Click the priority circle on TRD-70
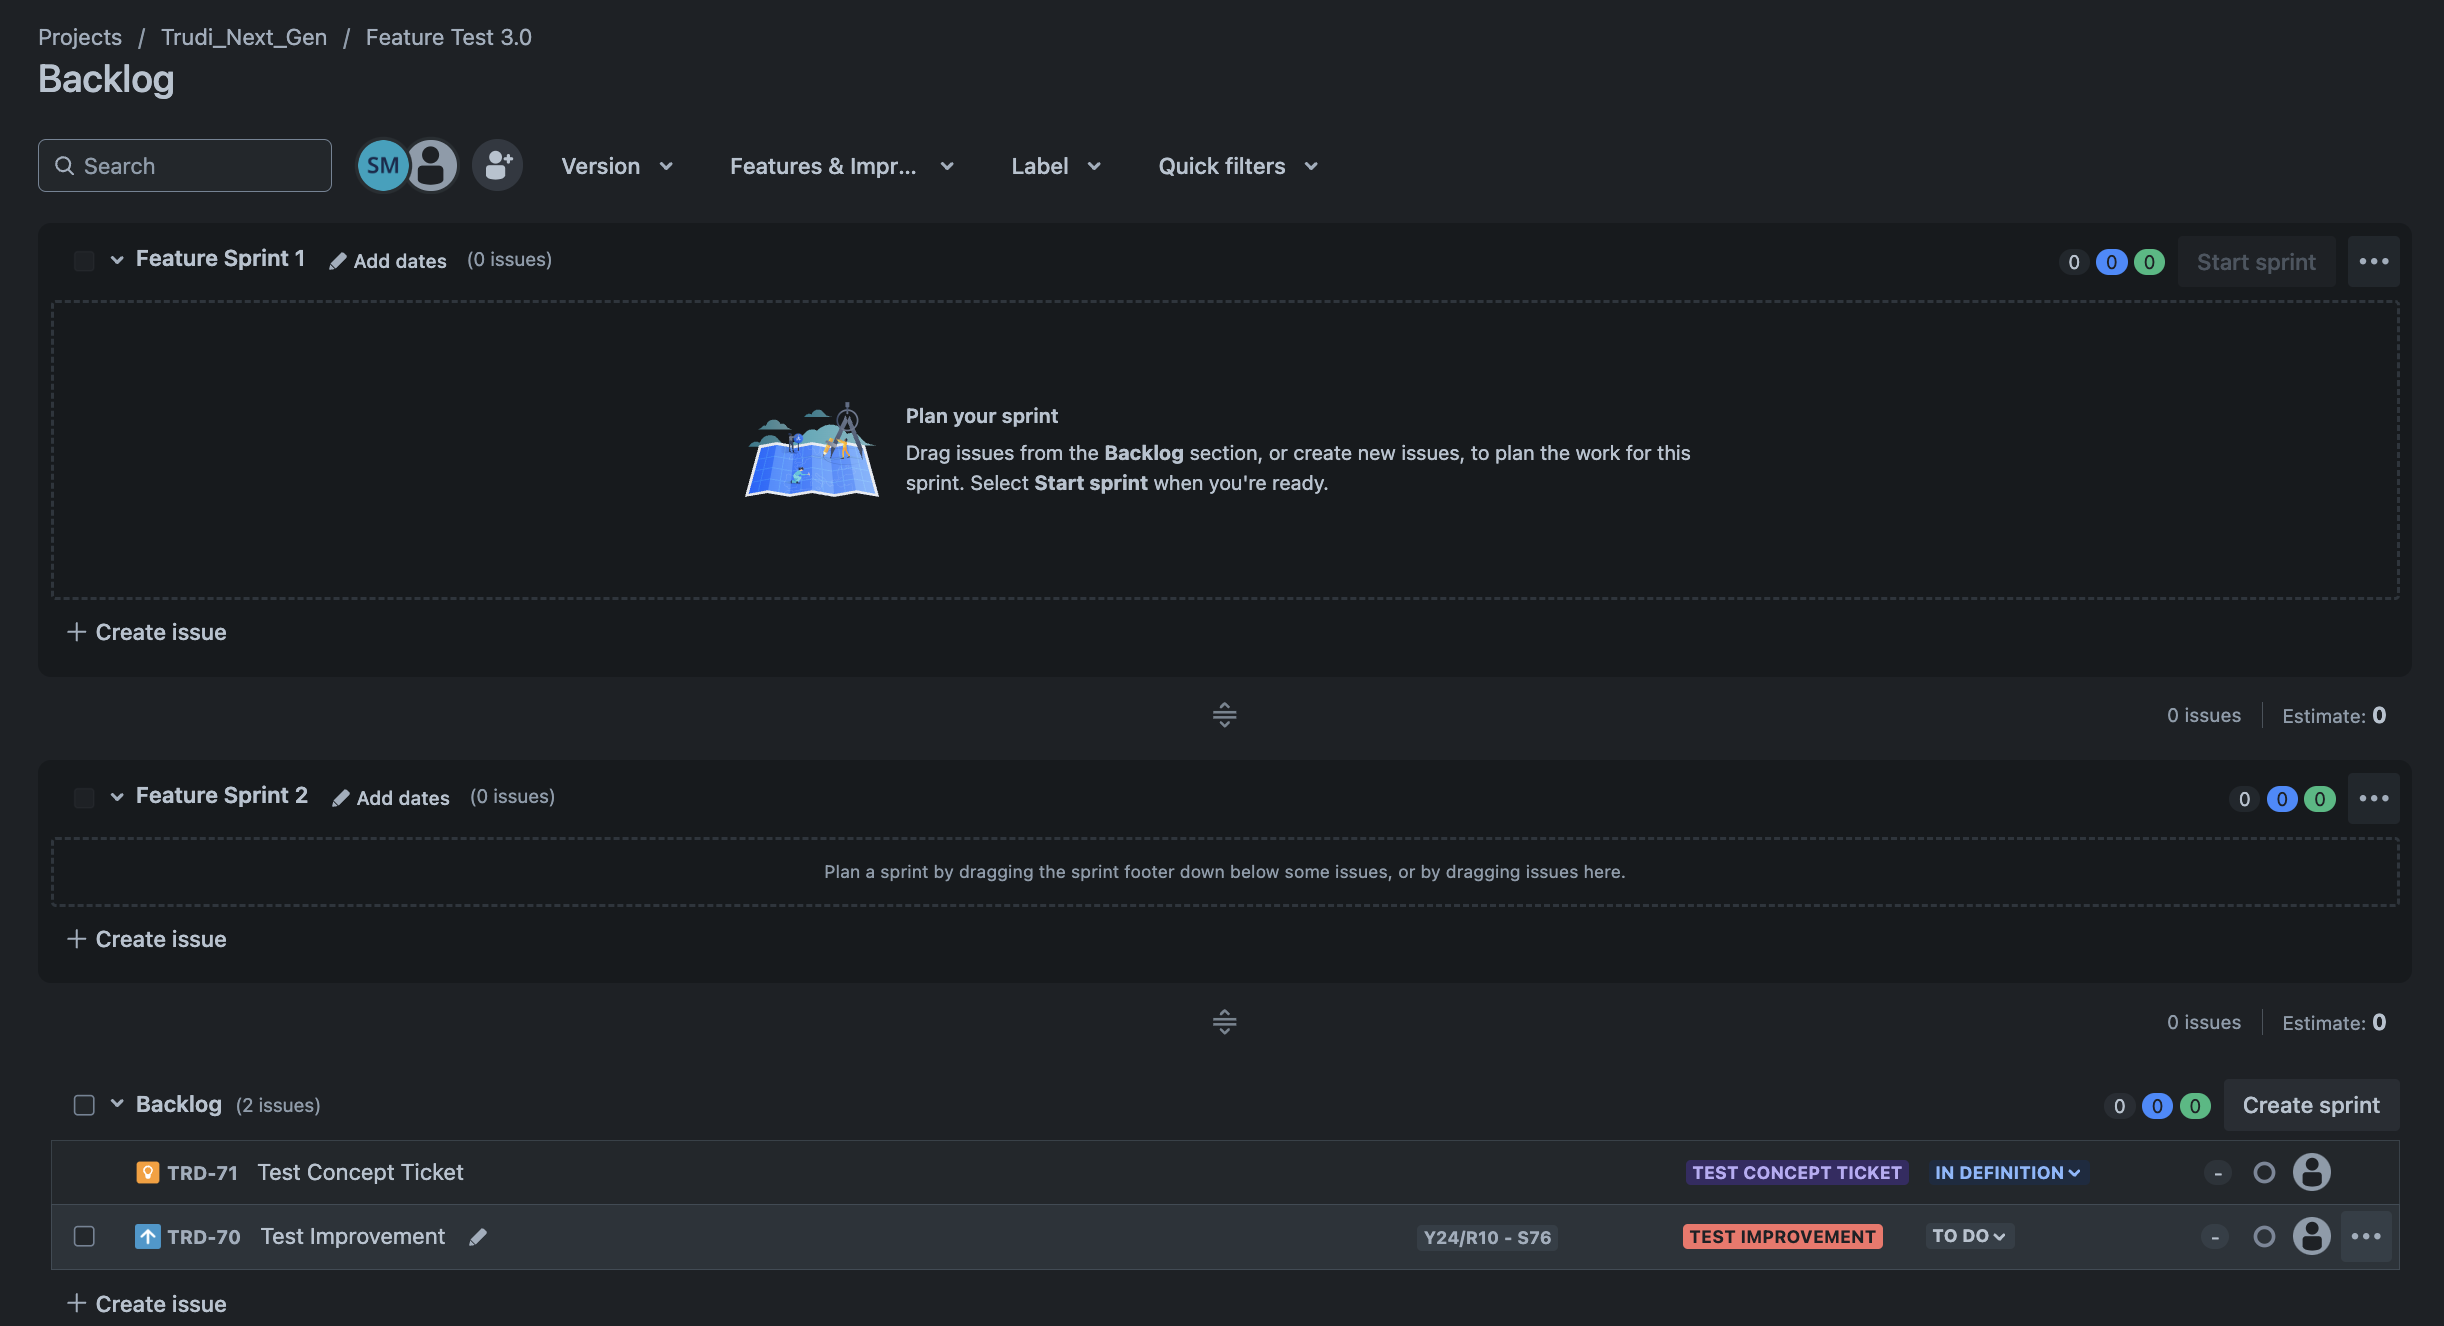The width and height of the screenshot is (2444, 1326). click(x=2264, y=1237)
